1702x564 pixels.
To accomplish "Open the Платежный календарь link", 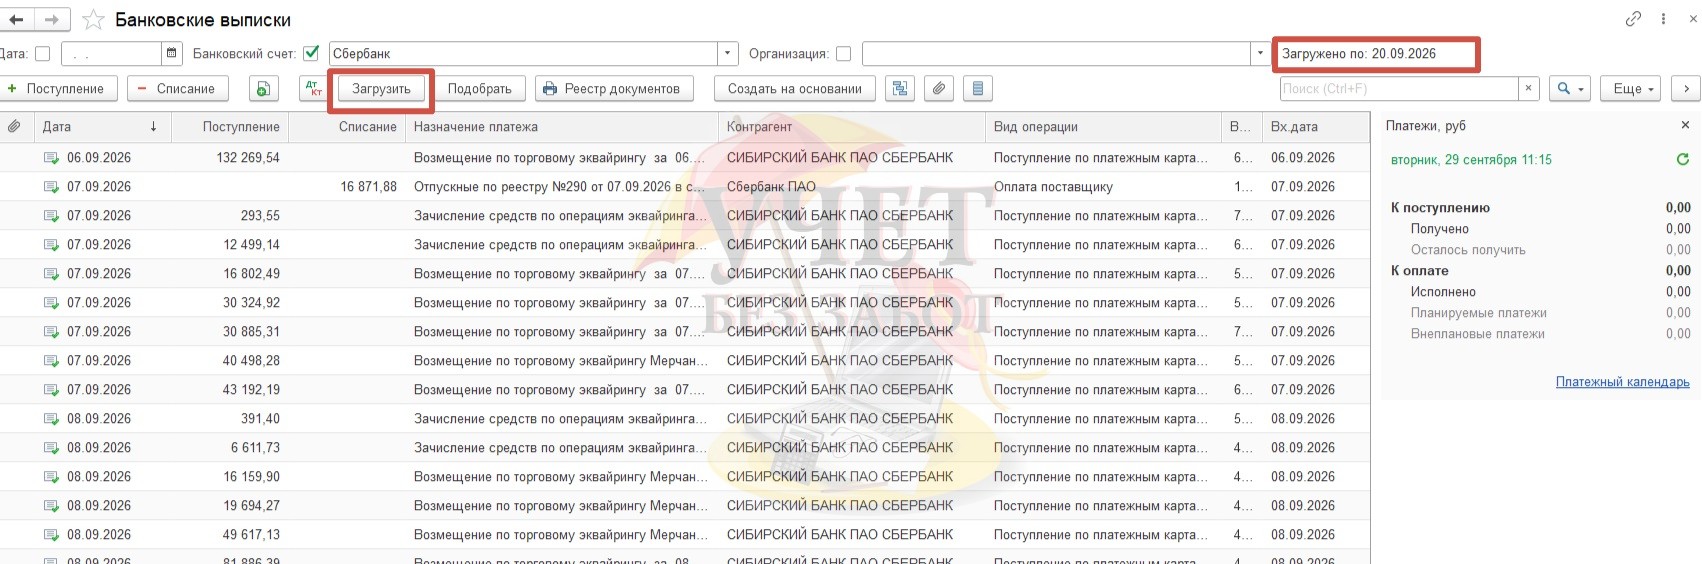I will pos(1622,382).
